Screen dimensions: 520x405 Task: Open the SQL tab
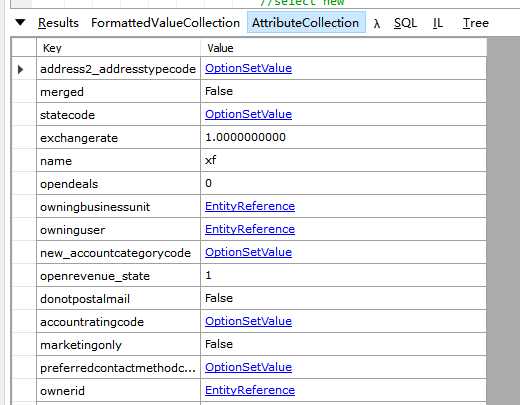405,23
